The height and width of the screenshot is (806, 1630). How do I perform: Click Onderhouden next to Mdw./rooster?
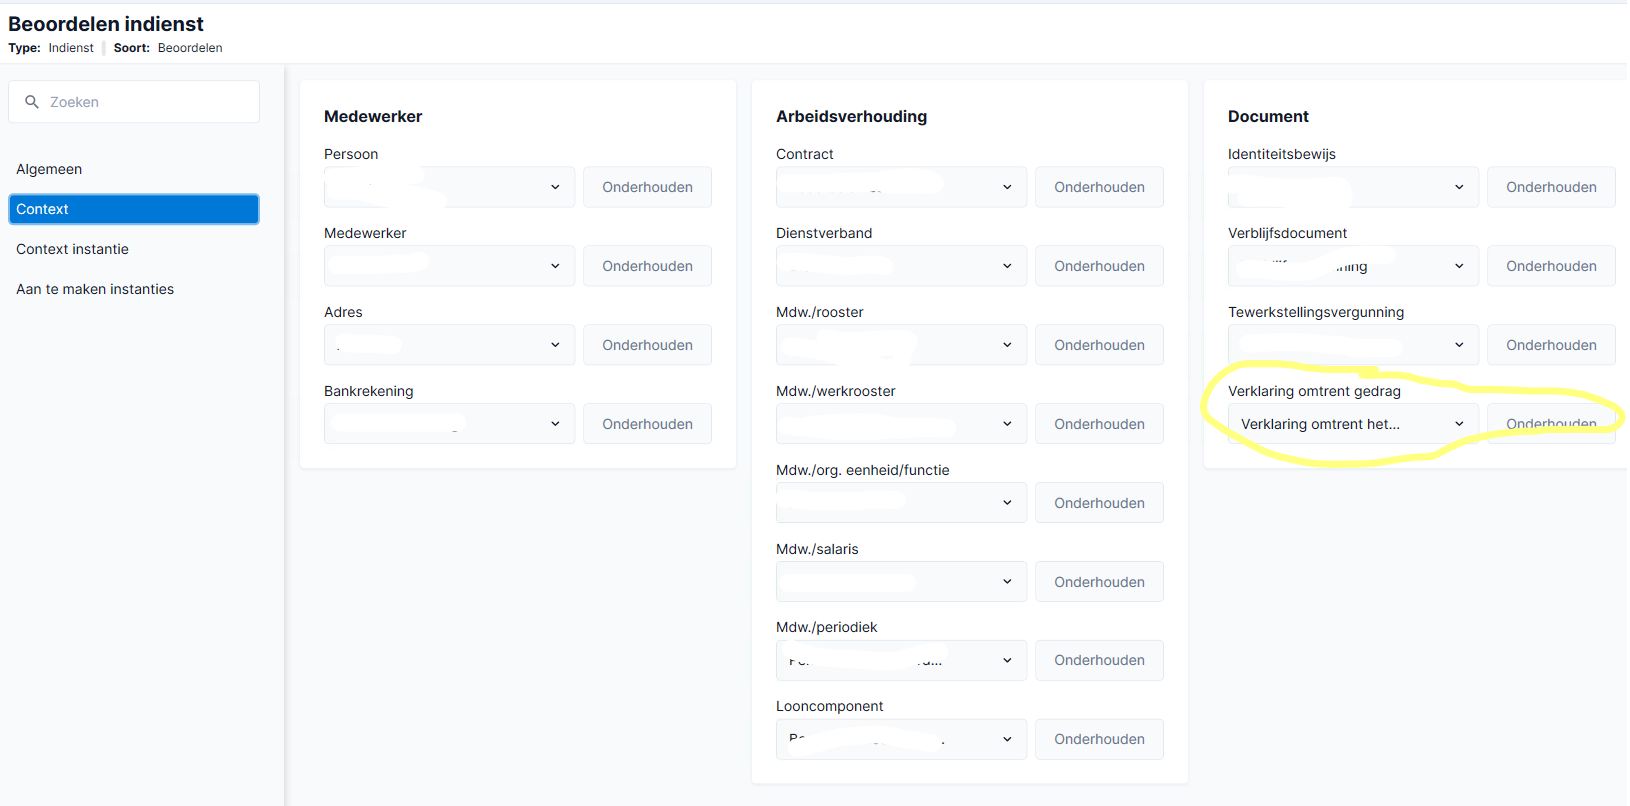(1099, 345)
